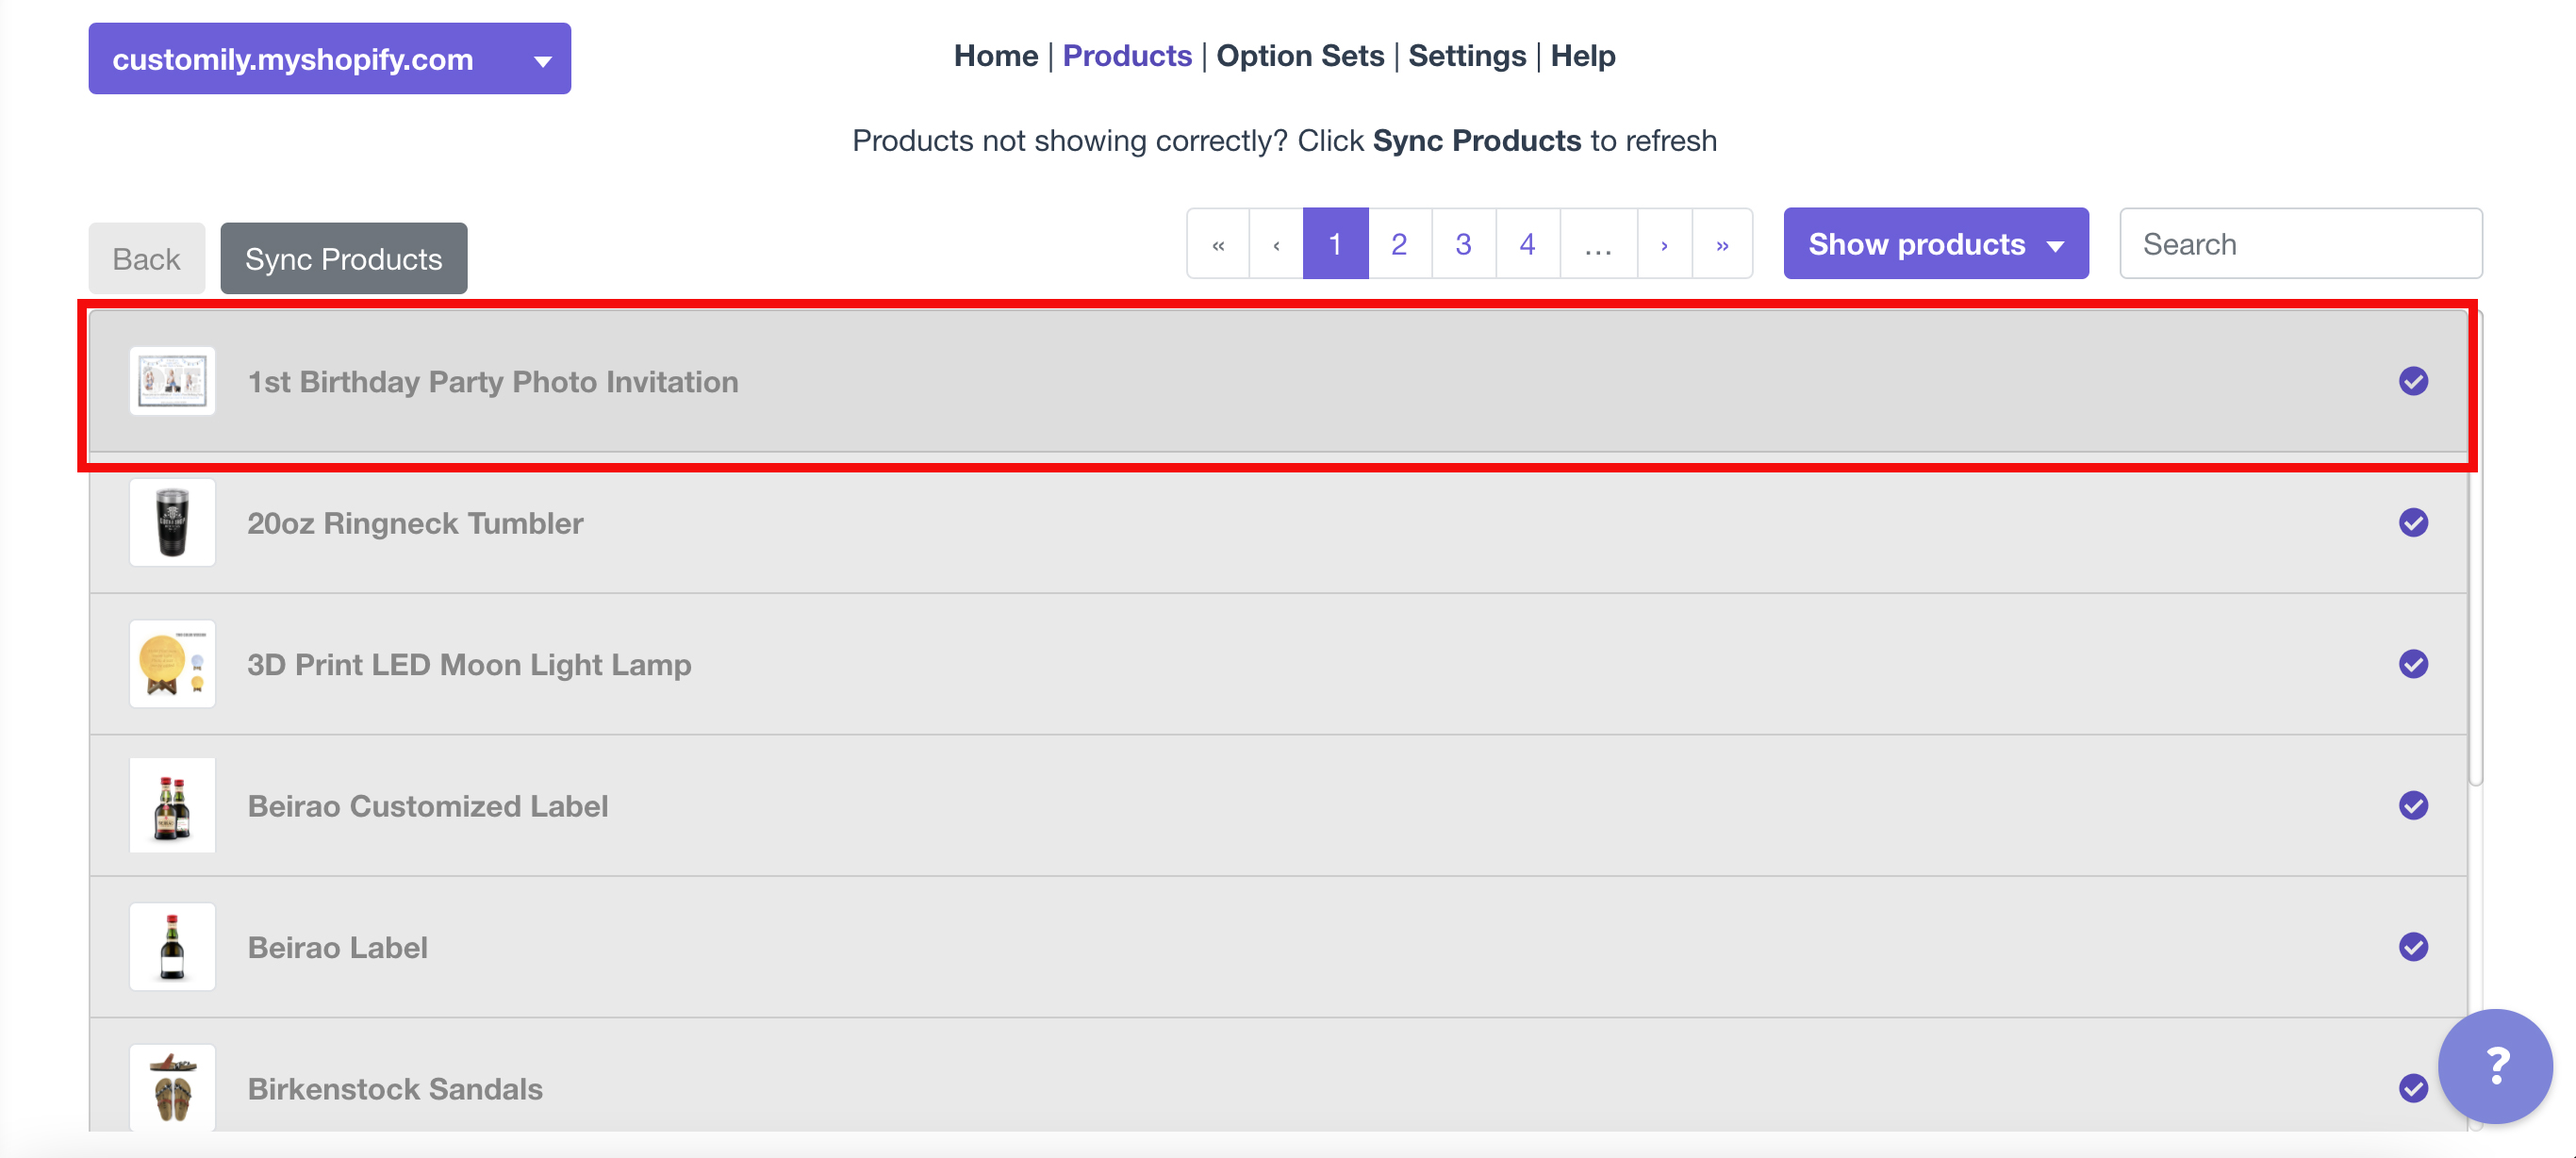This screenshot has width=2576, height=1158.
Task: Click the pagination ellipsis for more pages
Action: [x=1598, y=244]
